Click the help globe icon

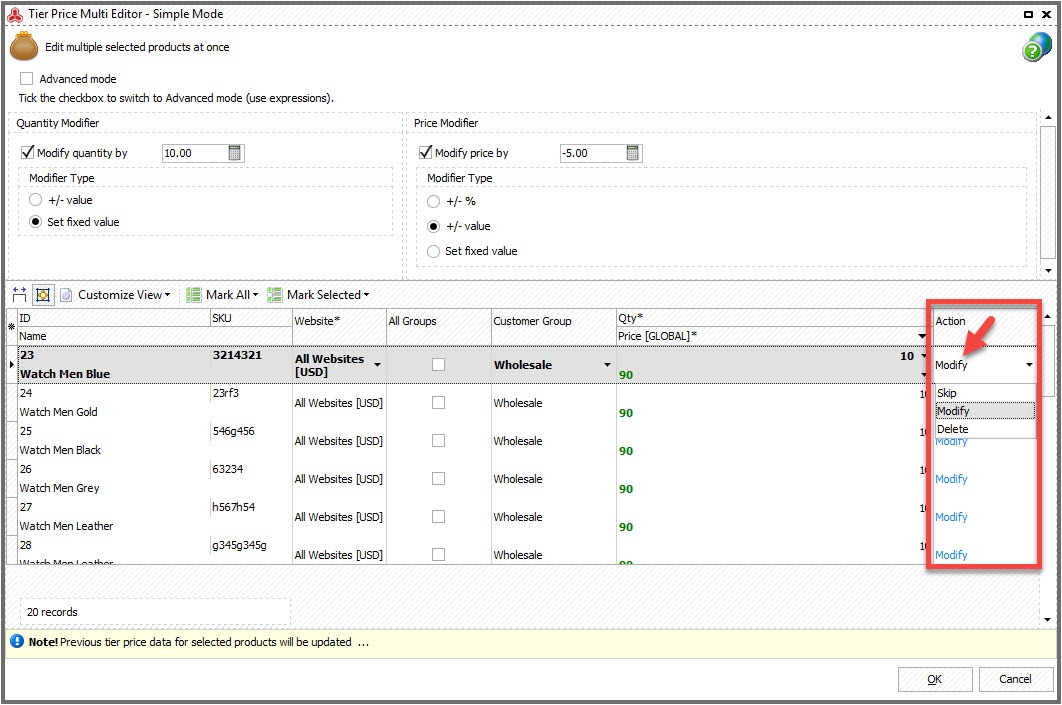1036,47
